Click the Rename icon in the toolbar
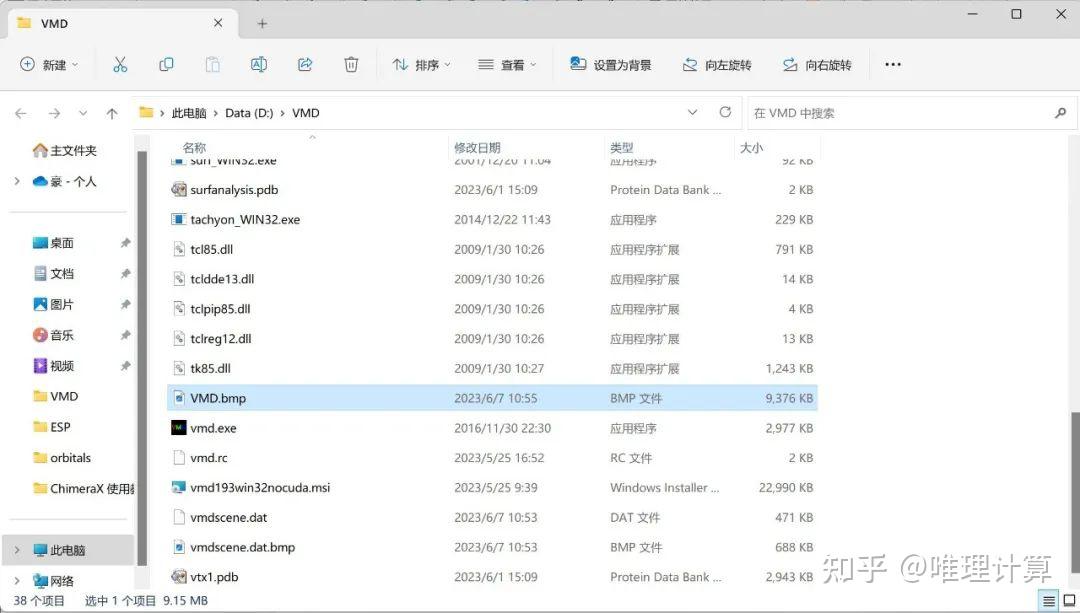Image resolution: width=1080 pixels, height=613 pixels. tap(259, 63)
